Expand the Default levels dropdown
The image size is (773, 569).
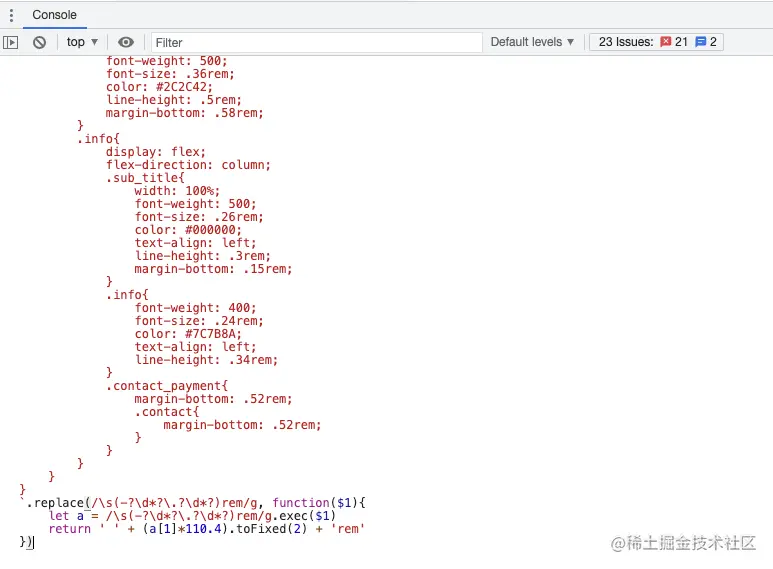(532, 42)
